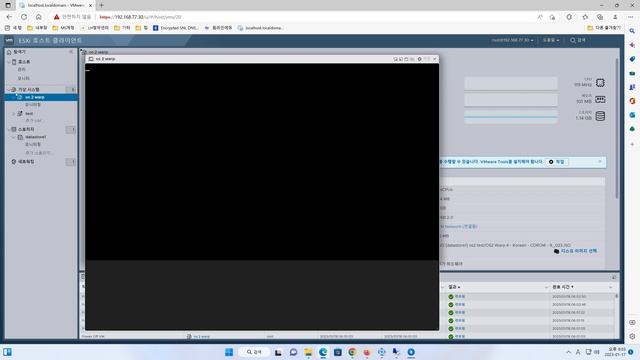Screen dimensions: 640x360
Task: Open the Outlook icon in the Edge sidebar
Action: click(632, 115)
